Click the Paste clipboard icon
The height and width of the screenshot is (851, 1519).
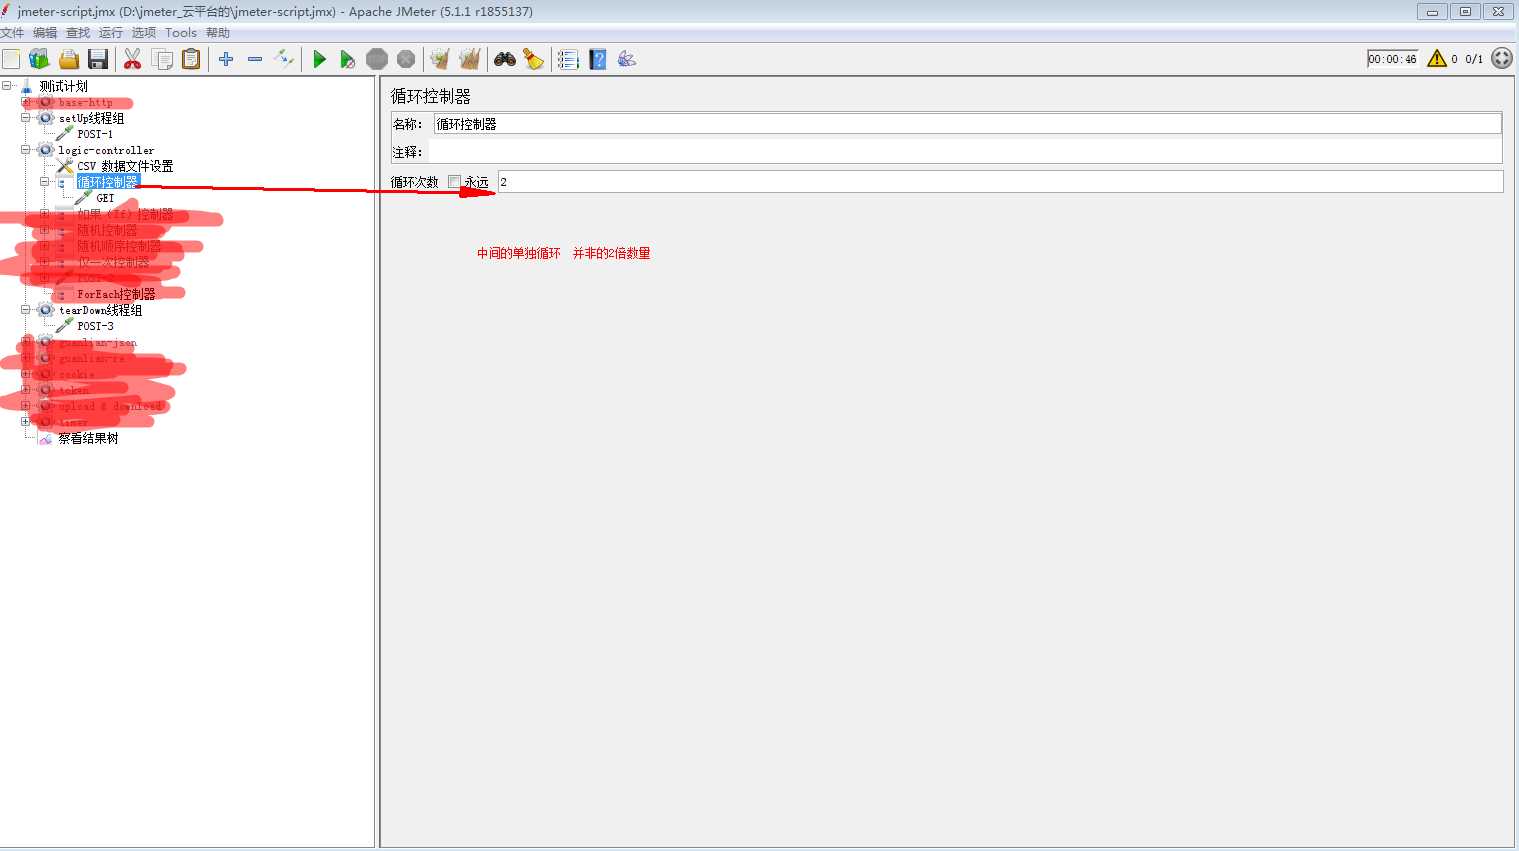pyautogui.click(x=191, y=59)
